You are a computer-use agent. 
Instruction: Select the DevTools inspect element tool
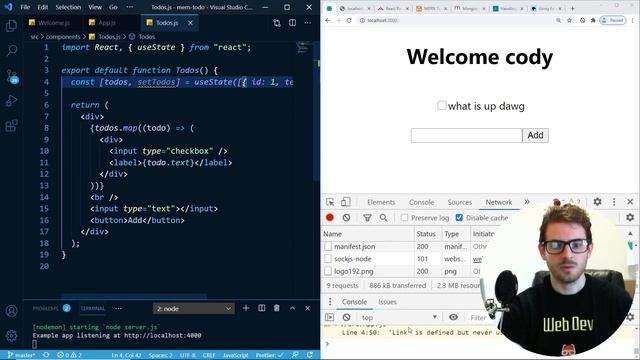click(x=330, y=202)
